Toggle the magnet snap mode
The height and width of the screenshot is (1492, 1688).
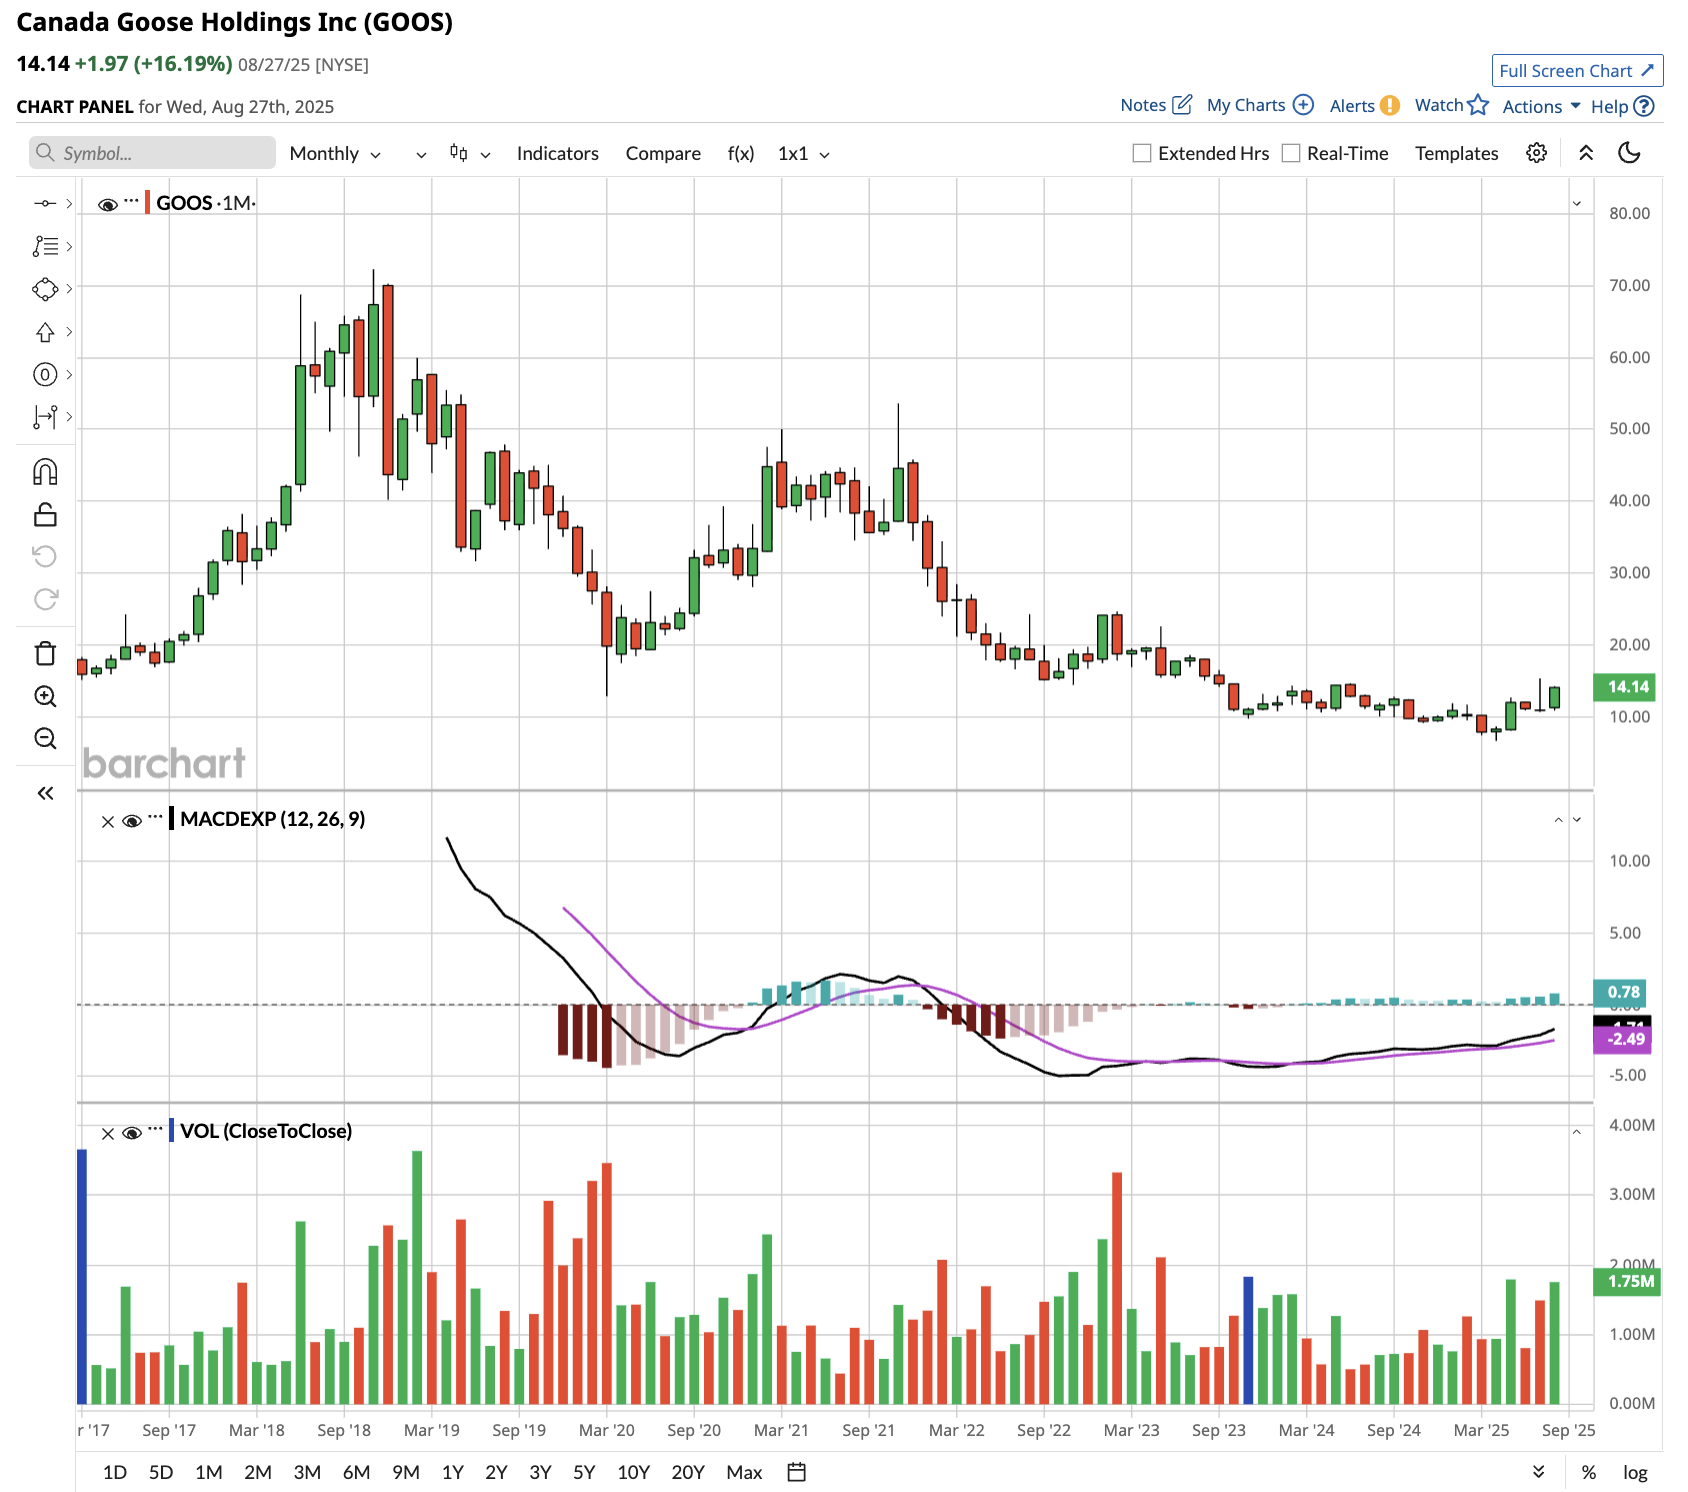45,472
